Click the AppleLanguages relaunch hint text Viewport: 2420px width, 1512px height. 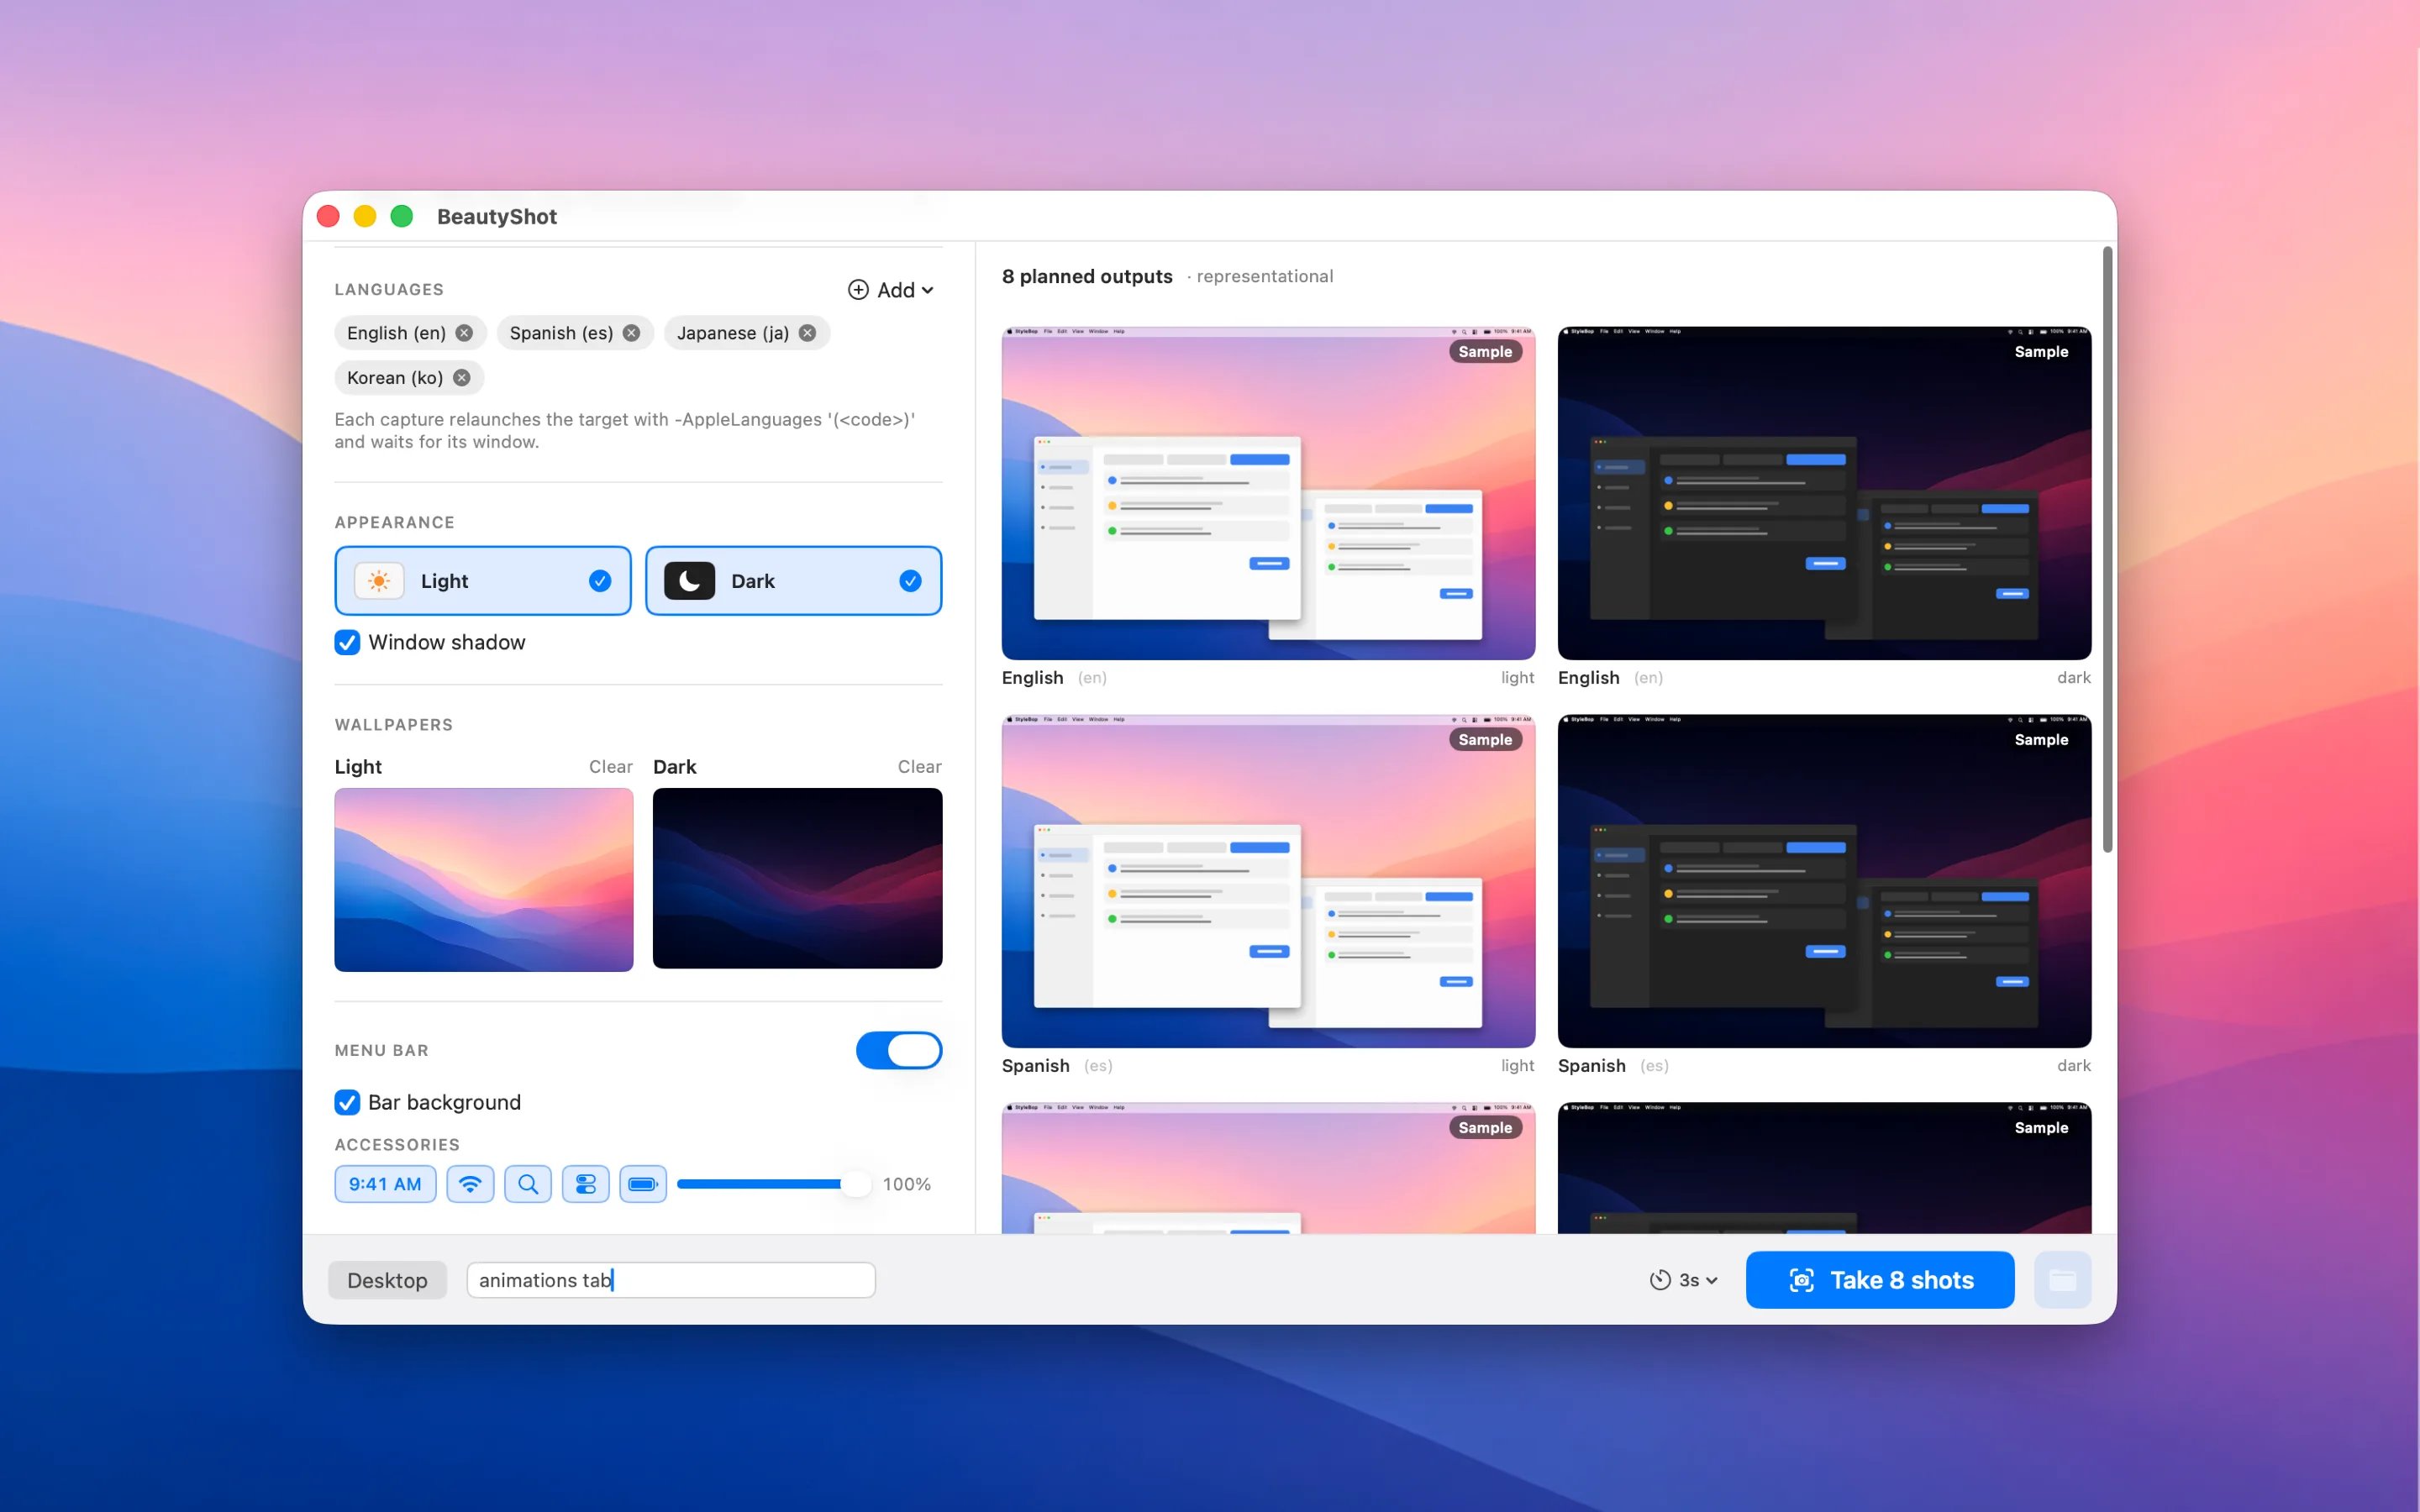pos(625,430)
